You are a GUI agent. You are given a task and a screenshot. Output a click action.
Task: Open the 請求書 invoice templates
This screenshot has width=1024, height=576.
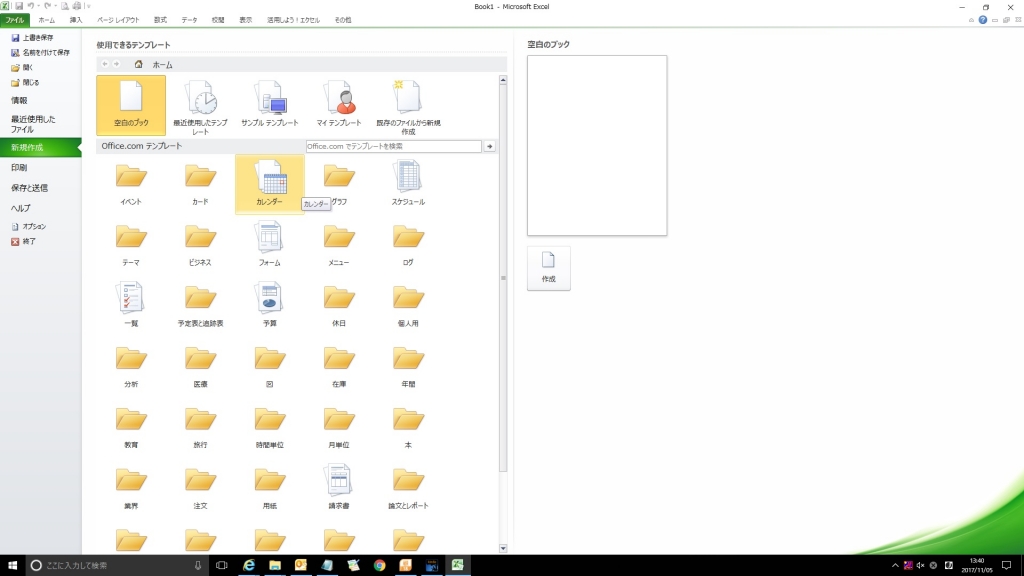point(339,487)
